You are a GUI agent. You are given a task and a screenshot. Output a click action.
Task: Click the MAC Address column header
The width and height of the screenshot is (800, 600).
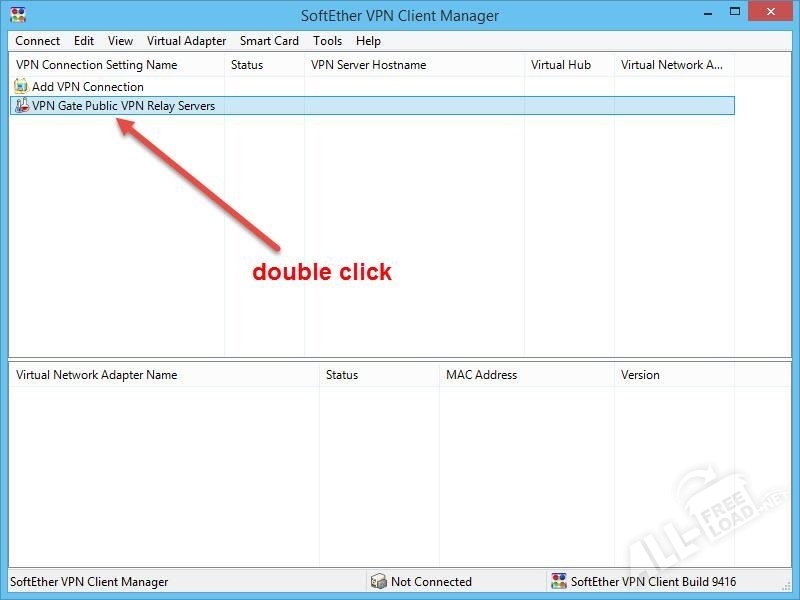(481, 375)
